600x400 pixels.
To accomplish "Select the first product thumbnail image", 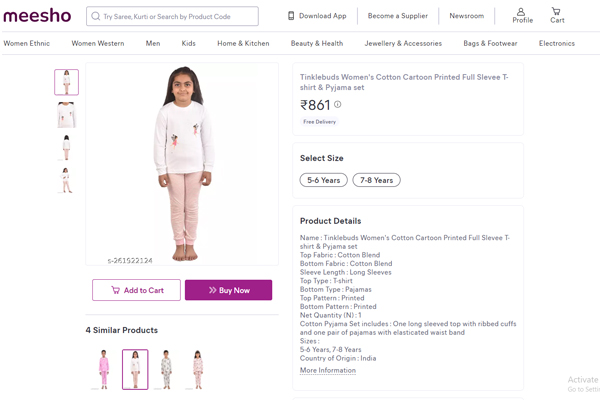I will [x=67, y=82].
